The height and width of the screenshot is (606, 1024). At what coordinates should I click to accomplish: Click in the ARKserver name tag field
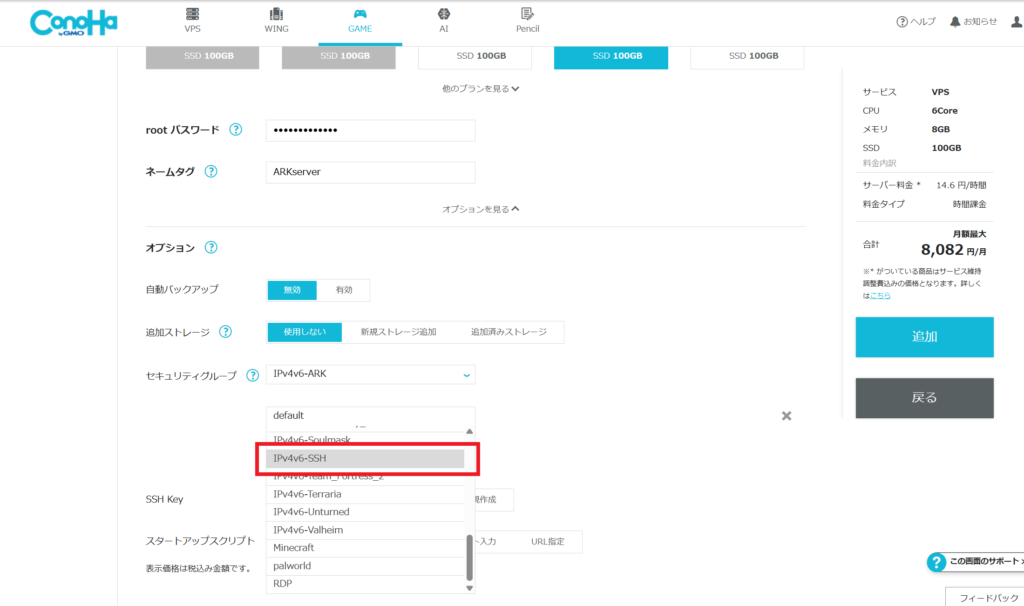click(x=370, y=171)
